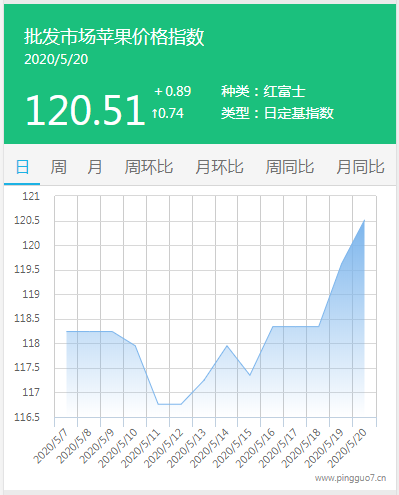Click the title 批发市场苹果价格指数
Screen dimensions: 399x495
tap(114, 37)
